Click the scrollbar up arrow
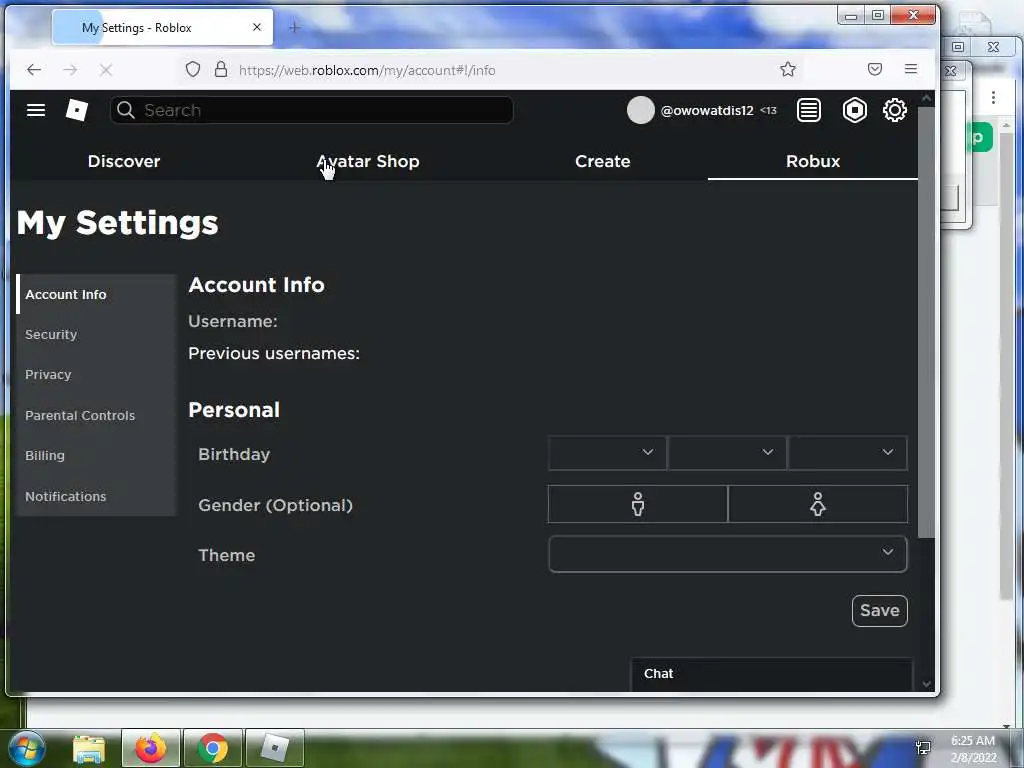This screenshot has height=768, width=1024. tap(926, 98)
